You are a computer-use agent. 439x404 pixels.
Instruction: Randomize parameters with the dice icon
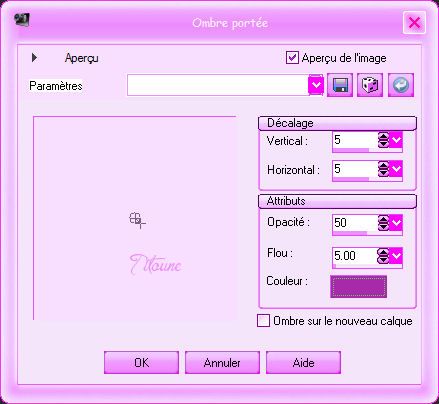(370, 85)
